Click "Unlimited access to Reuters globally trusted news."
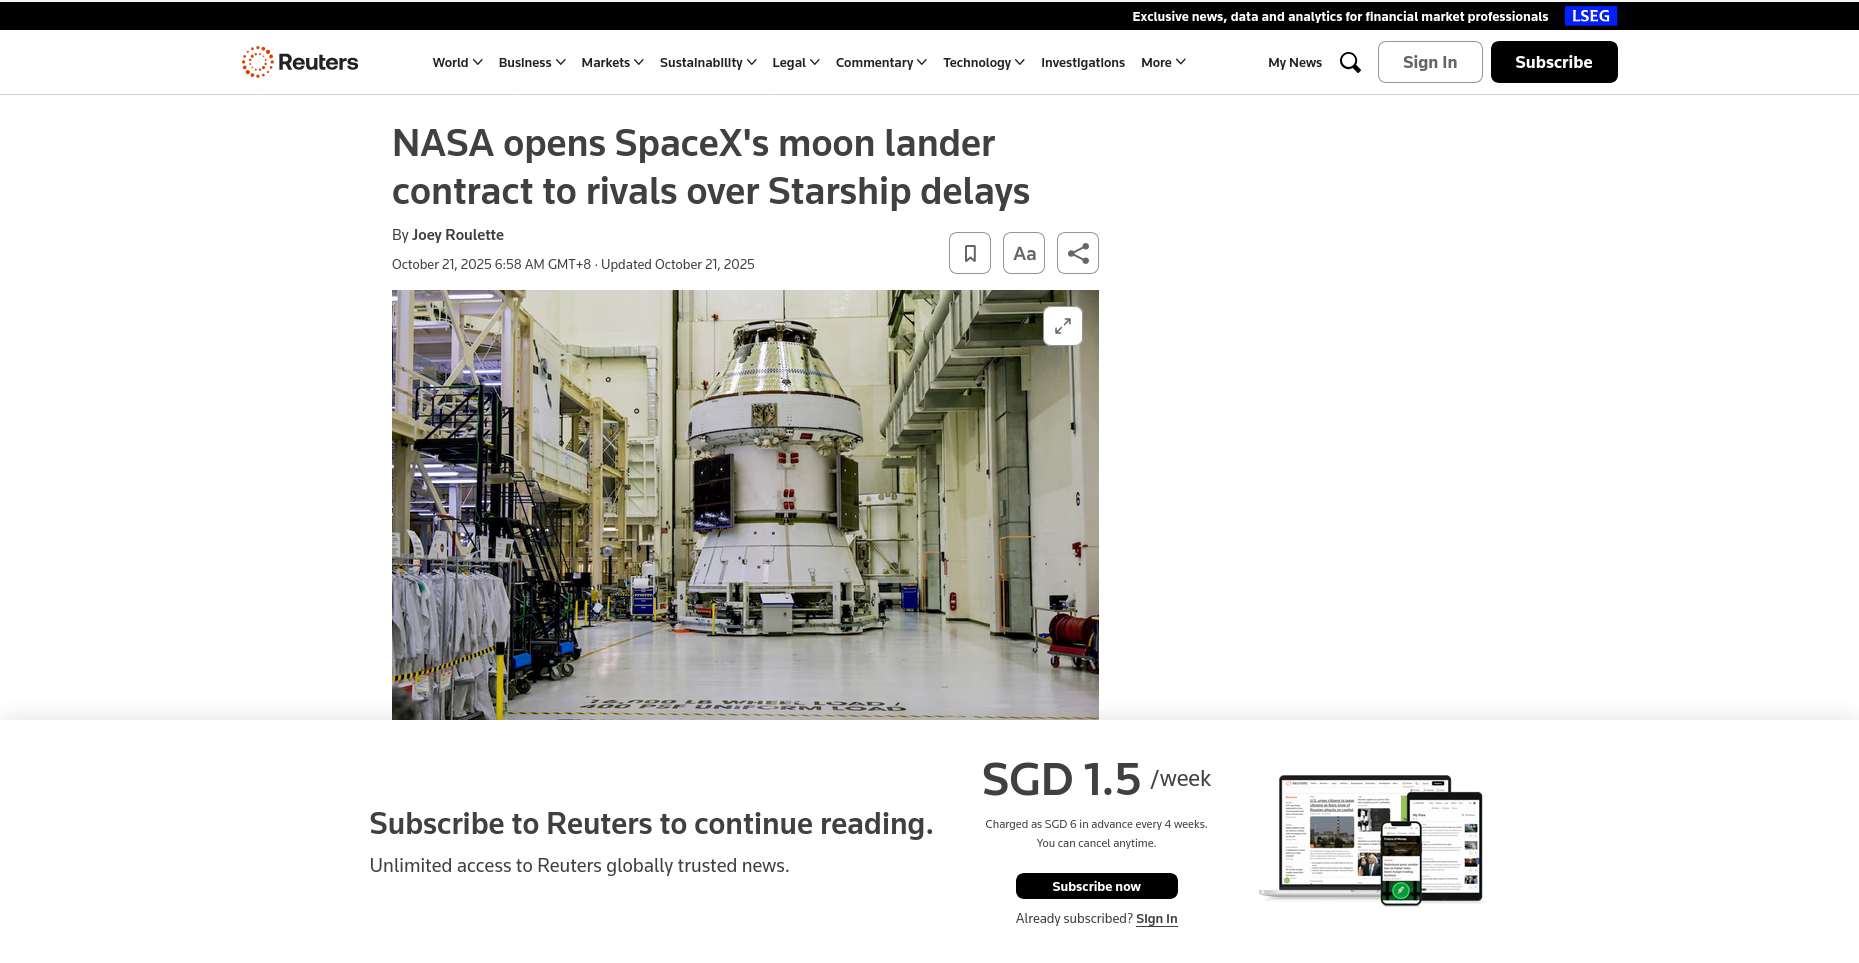1859x963 pixels. (x=579, y=865)
